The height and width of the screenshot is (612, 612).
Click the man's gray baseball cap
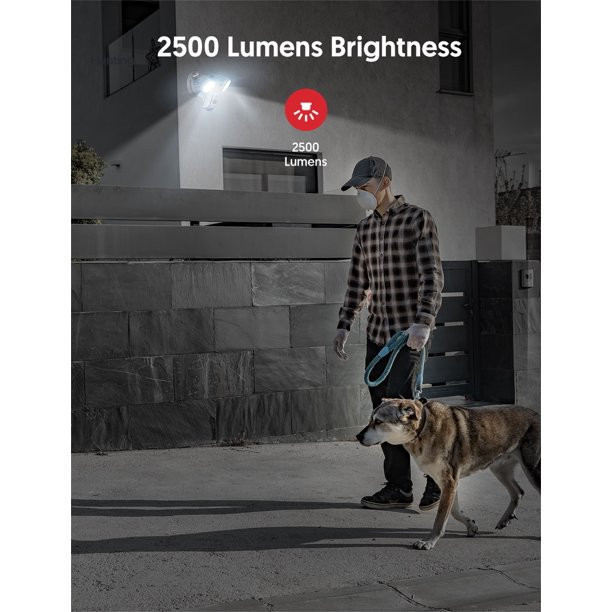click(366, 172)
